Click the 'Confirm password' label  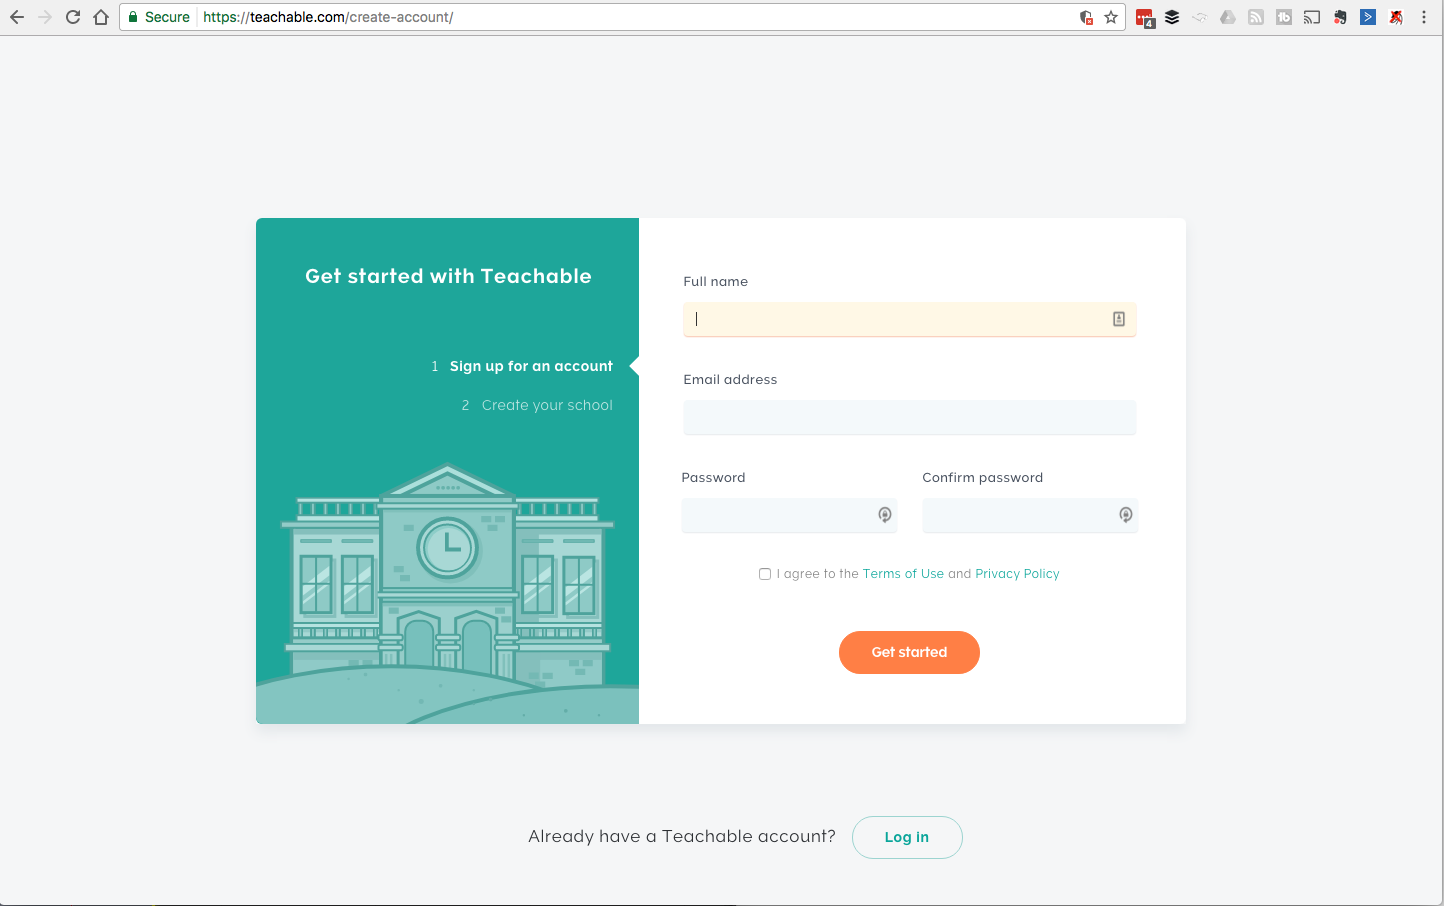(982, 478)
